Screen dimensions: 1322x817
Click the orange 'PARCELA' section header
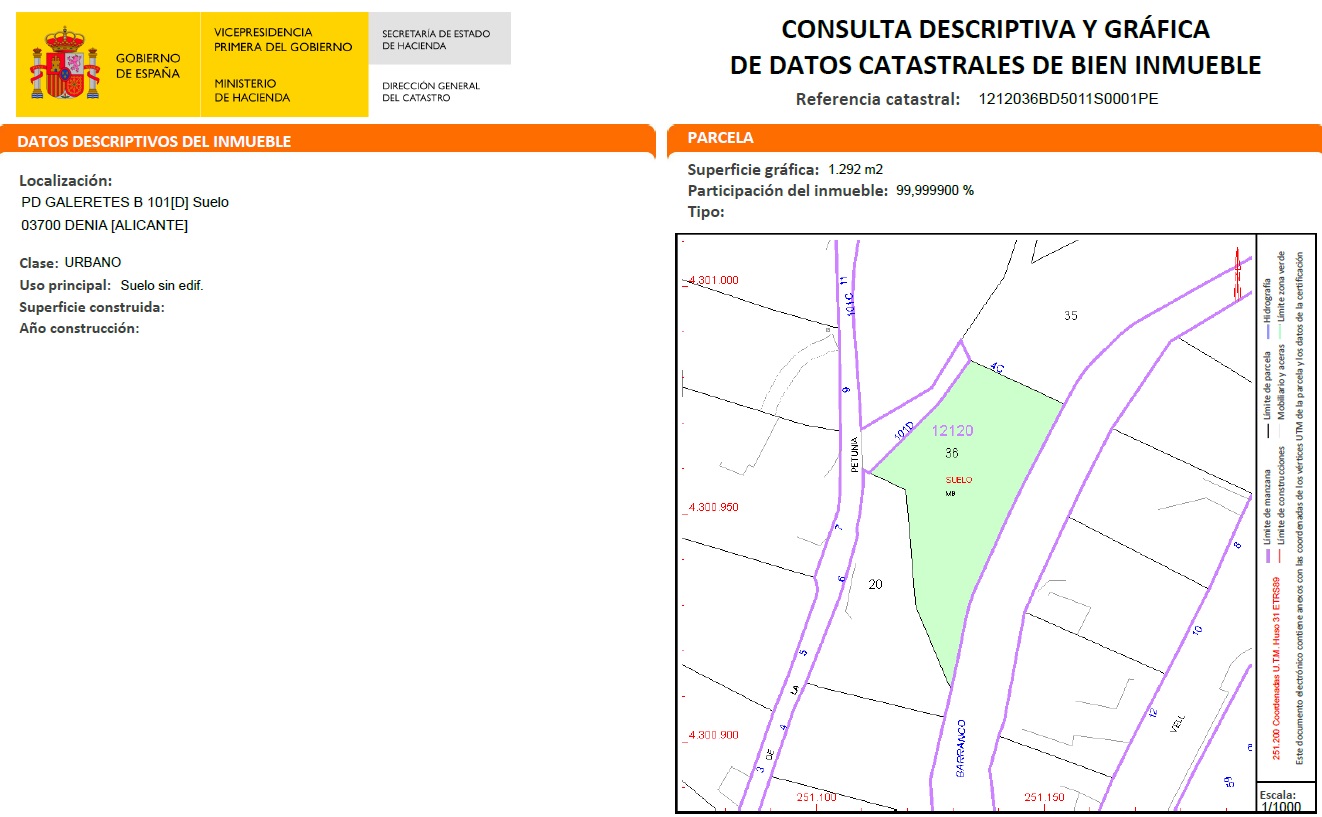721,138
